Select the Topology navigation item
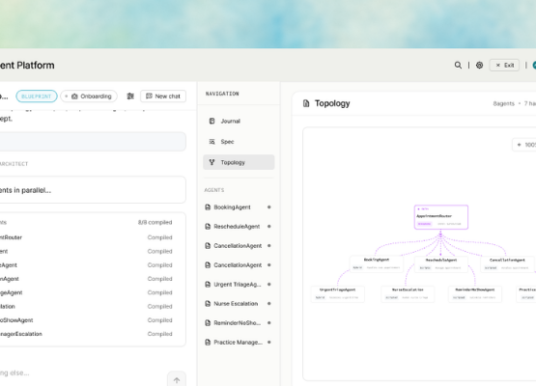 click(239, 162)
